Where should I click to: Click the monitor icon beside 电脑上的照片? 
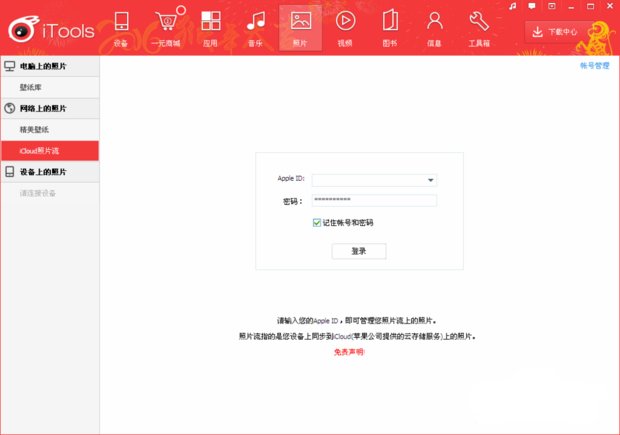(10, 66)
